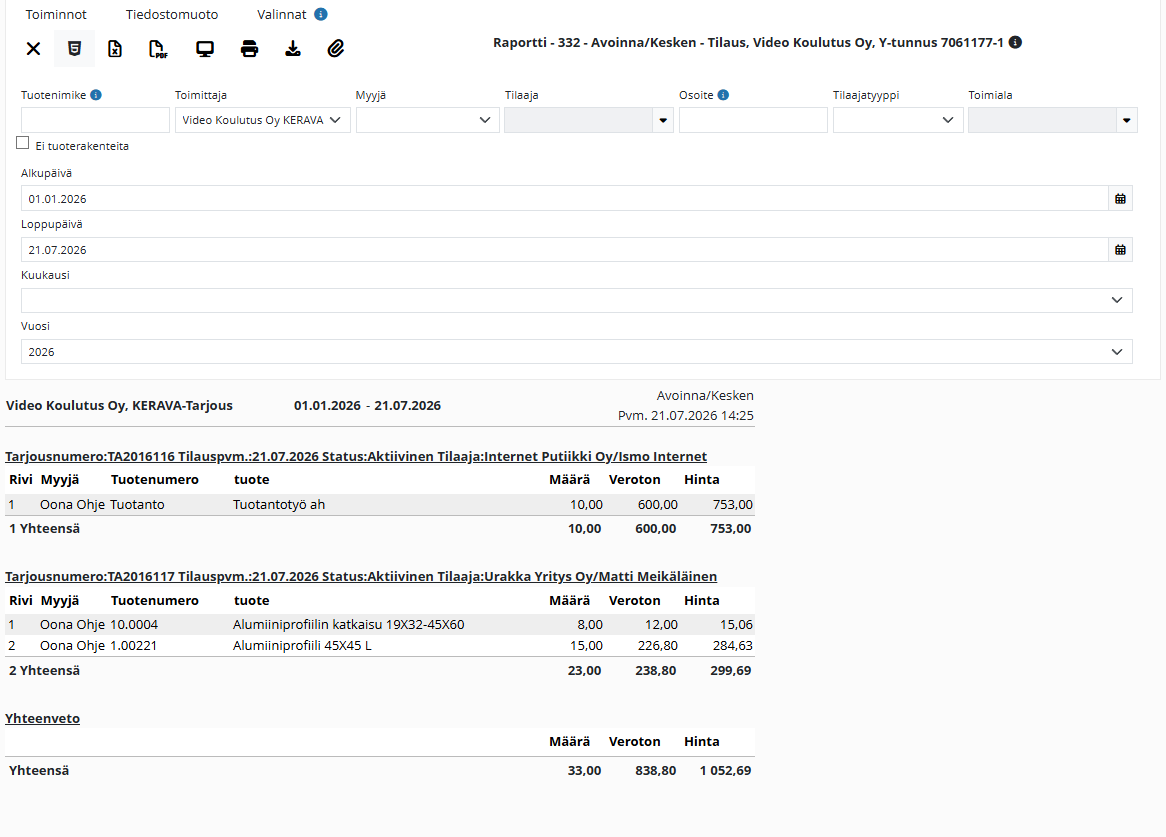The height and width of the screenshot is (837, 1166).
Task: Expand the Vuosi dropdown showing 2026
Action: tap(576, 352)
